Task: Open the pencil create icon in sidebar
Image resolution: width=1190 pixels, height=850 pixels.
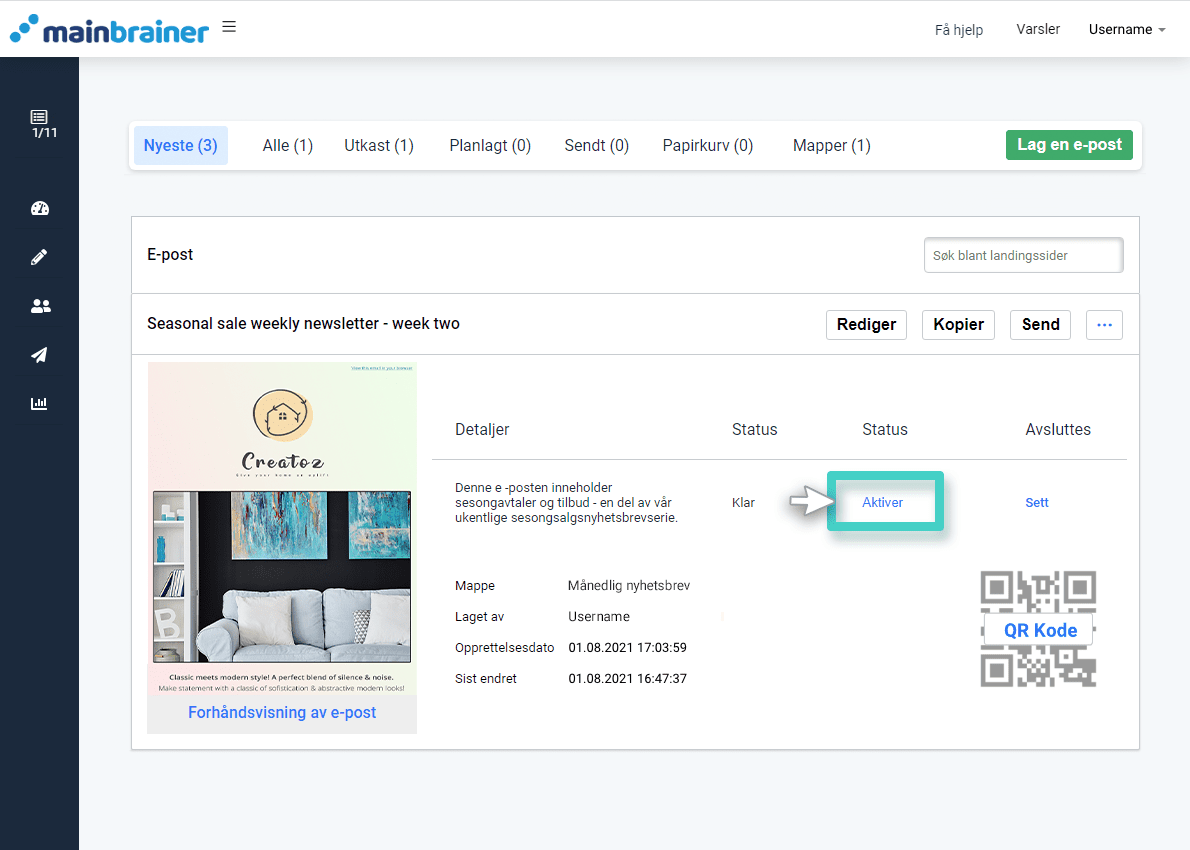Action: click(x=40, y=256)
